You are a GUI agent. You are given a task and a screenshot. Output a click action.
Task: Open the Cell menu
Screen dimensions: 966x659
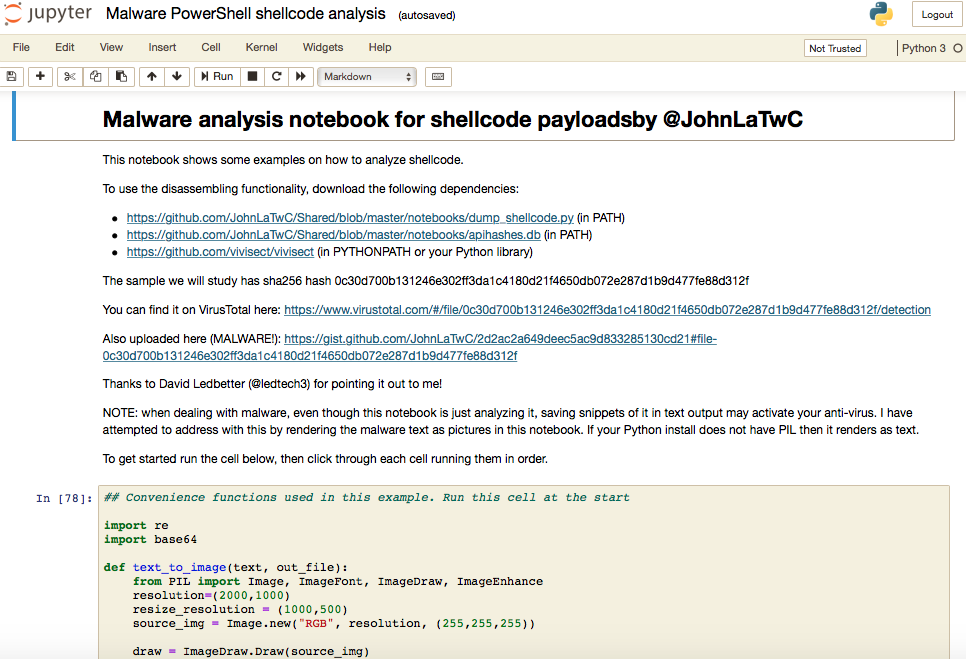[x=211, y=47]
